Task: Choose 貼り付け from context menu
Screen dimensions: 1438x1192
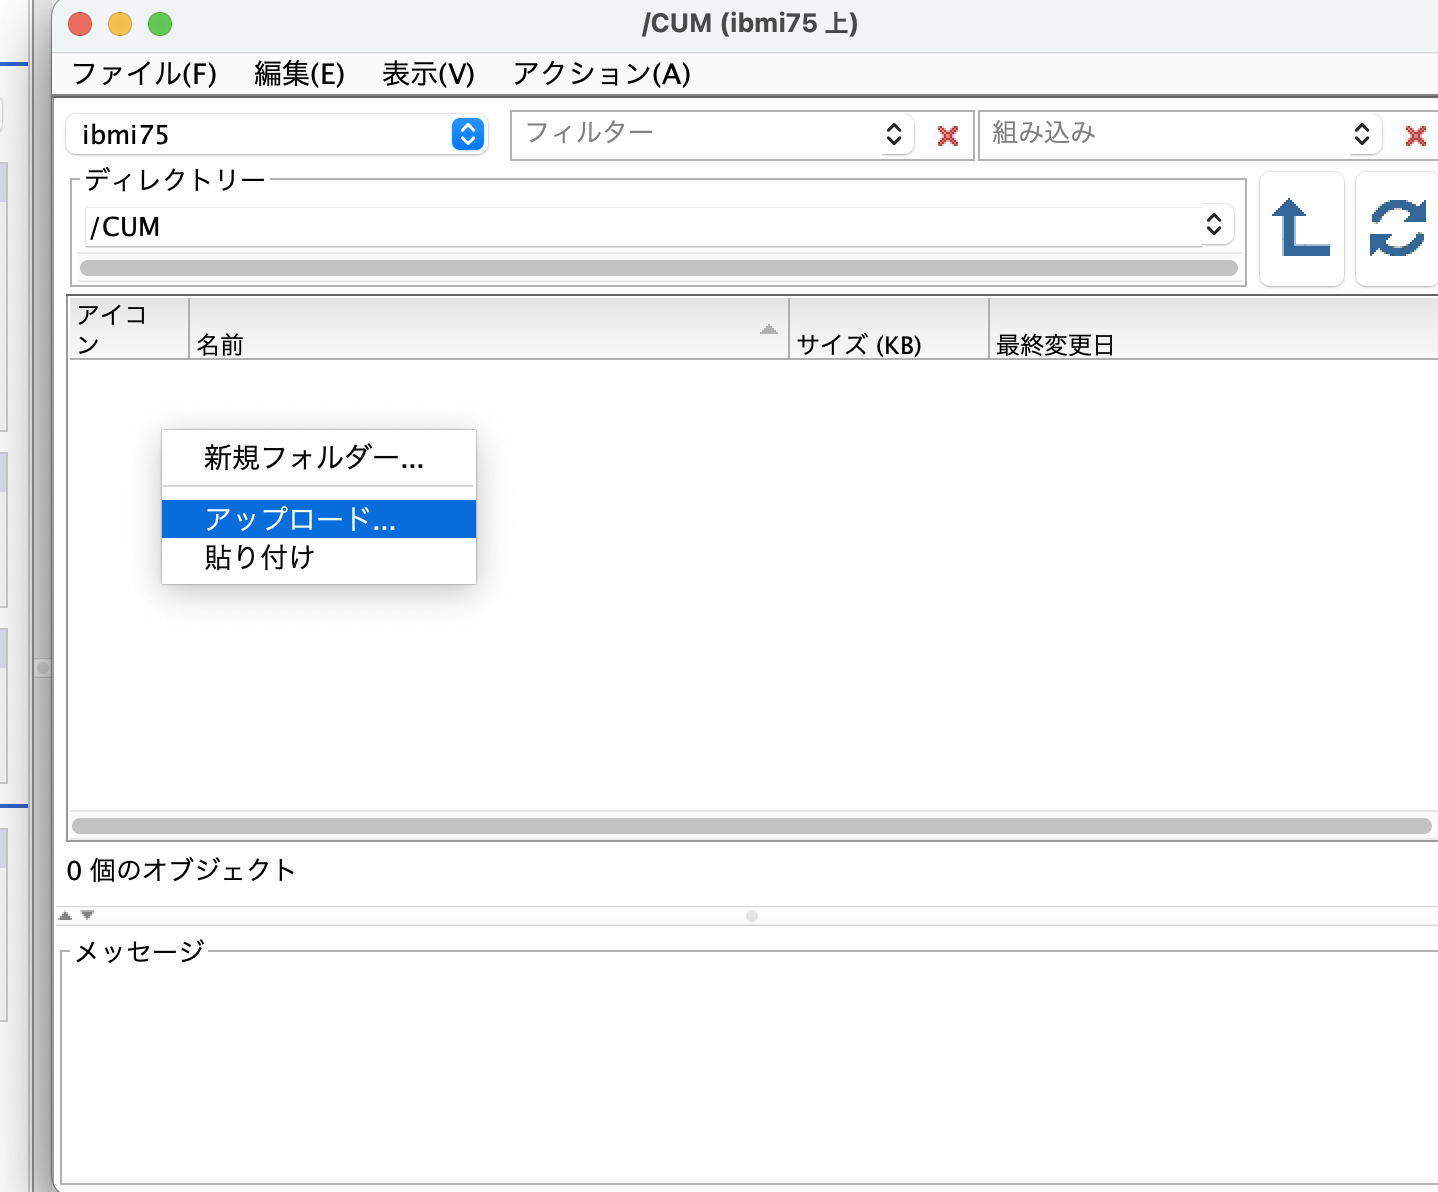Action: click(x=319, y=557)
